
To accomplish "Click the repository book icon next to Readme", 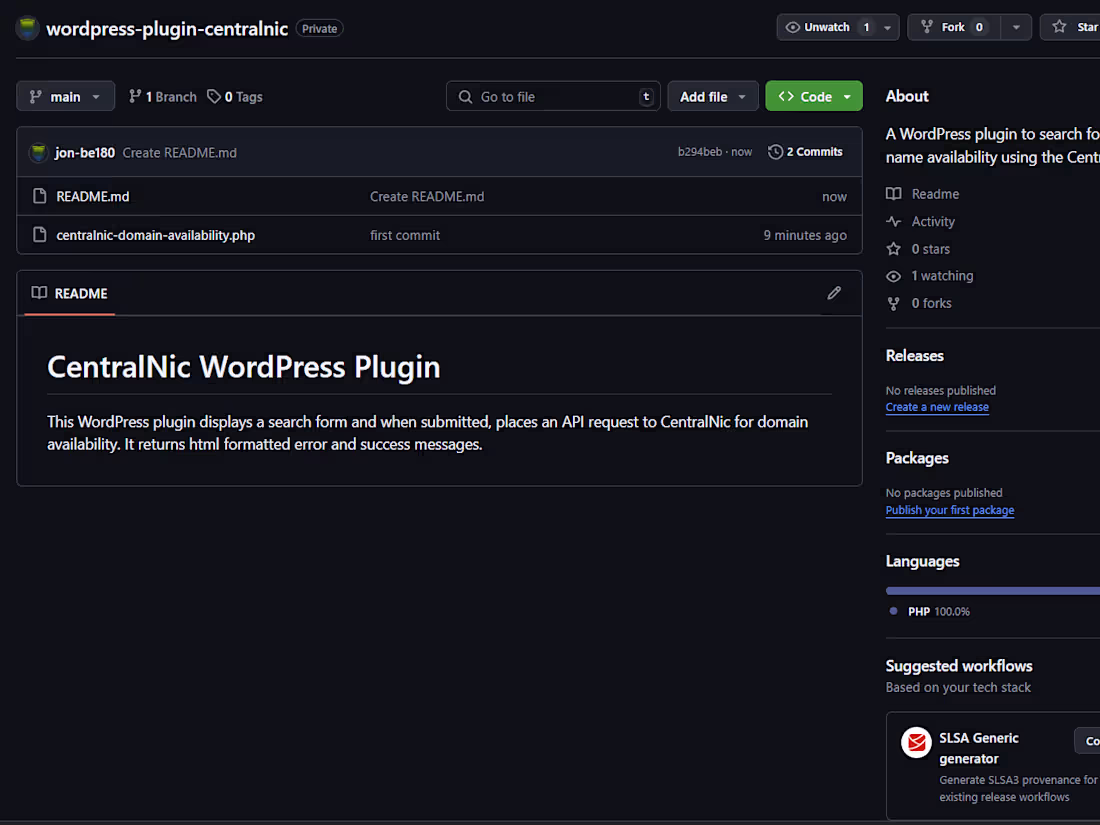I will tap(893, 193).
